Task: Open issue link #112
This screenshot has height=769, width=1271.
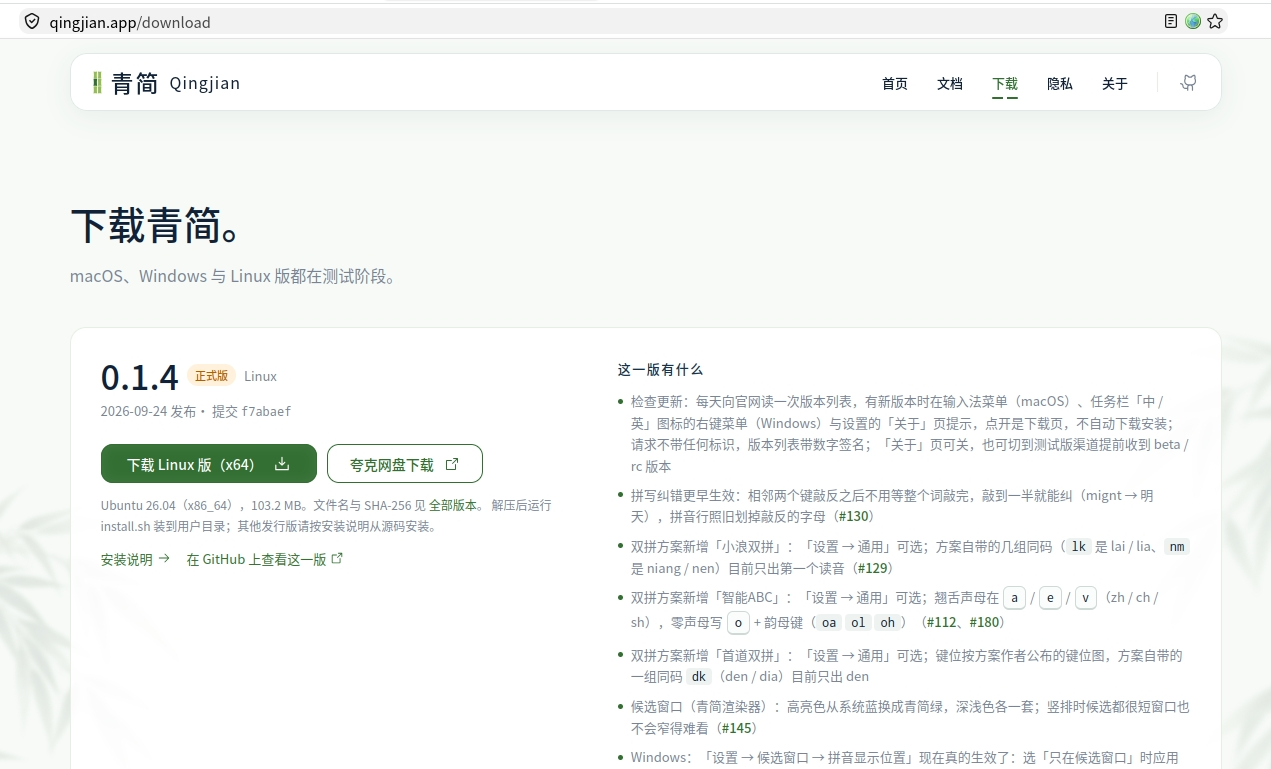Action: point(943,622)
